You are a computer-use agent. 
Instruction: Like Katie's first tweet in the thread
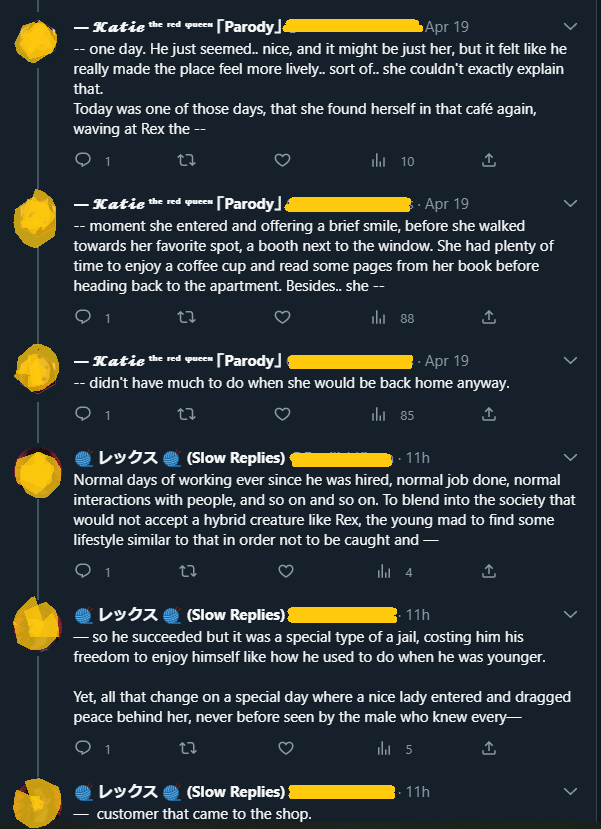(282, 160)
